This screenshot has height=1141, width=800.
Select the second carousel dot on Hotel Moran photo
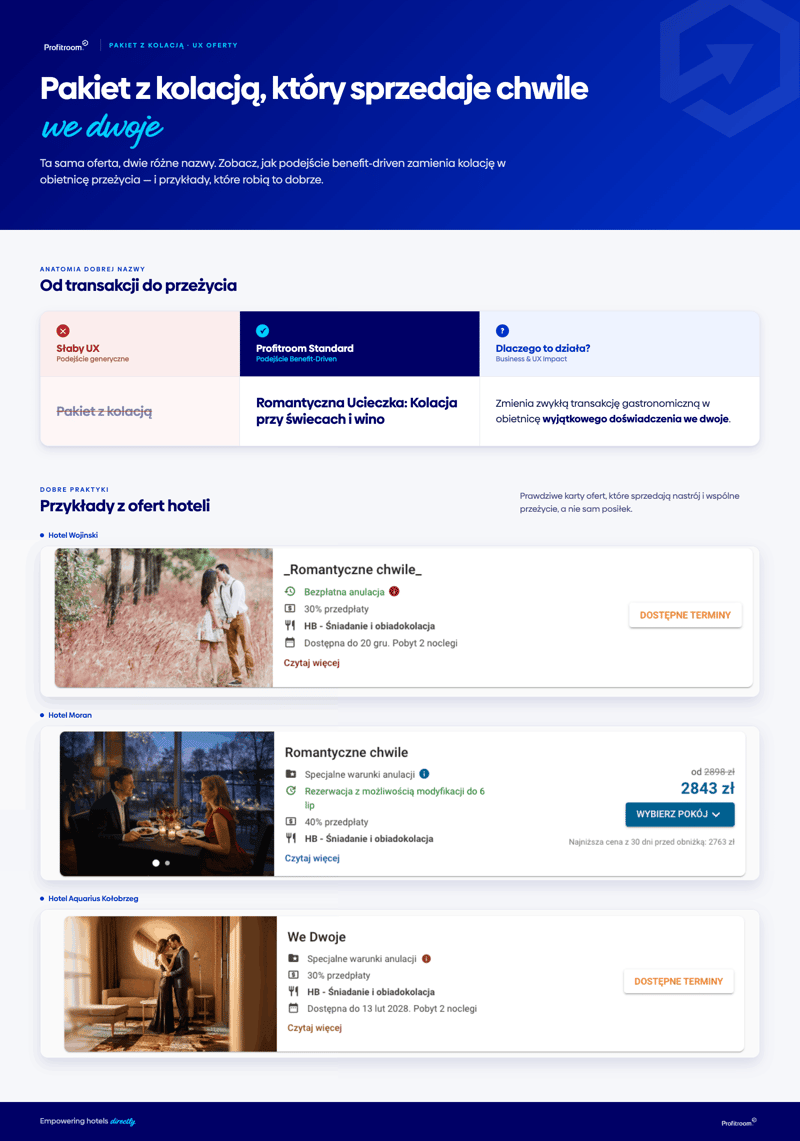pyautogui.click(x=167, y=863)
